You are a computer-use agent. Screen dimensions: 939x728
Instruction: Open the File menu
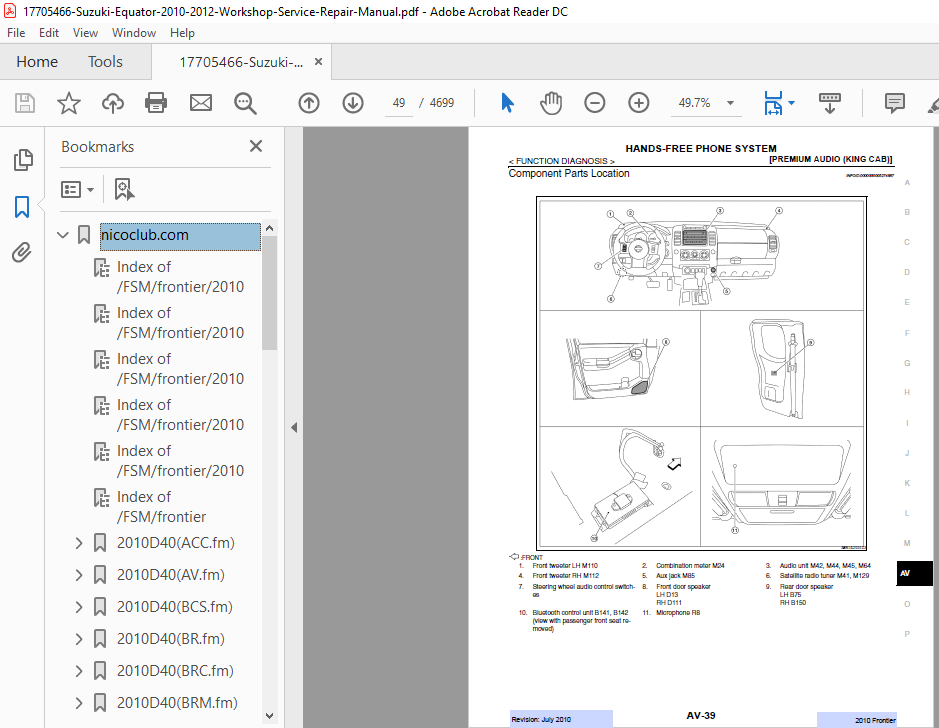point(16,33)
